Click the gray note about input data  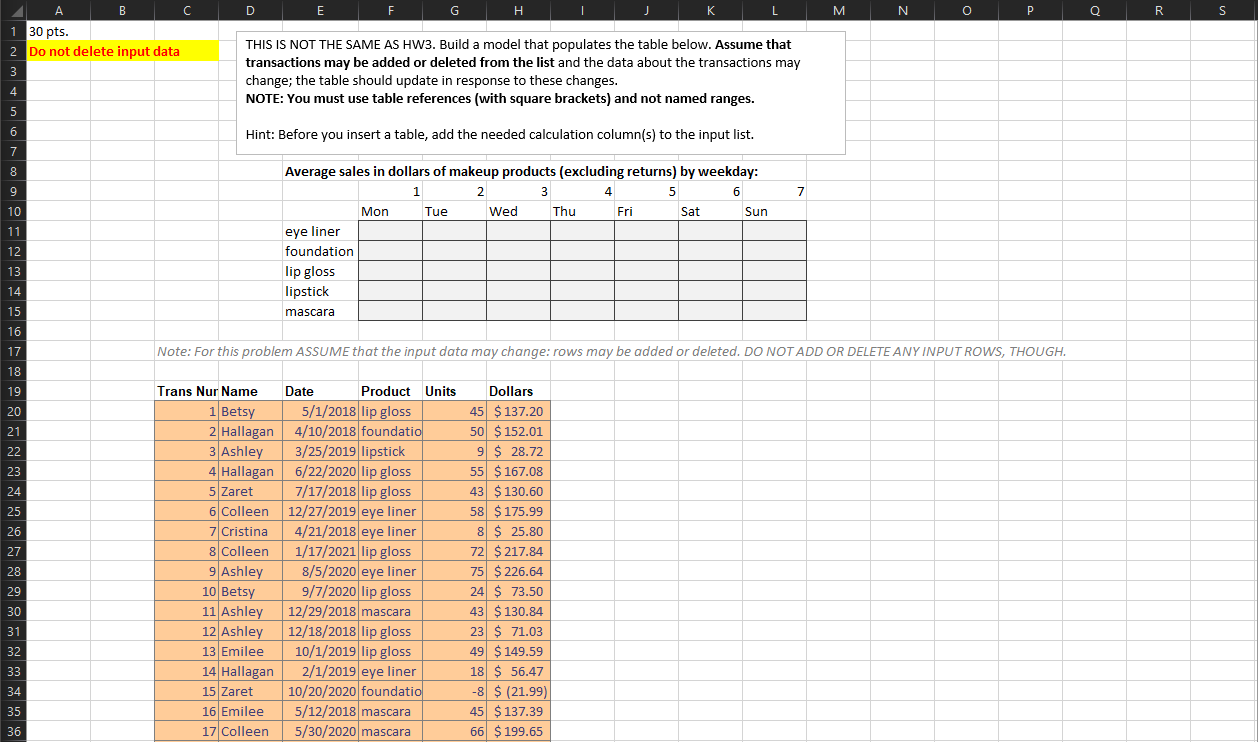click(611, 351)
